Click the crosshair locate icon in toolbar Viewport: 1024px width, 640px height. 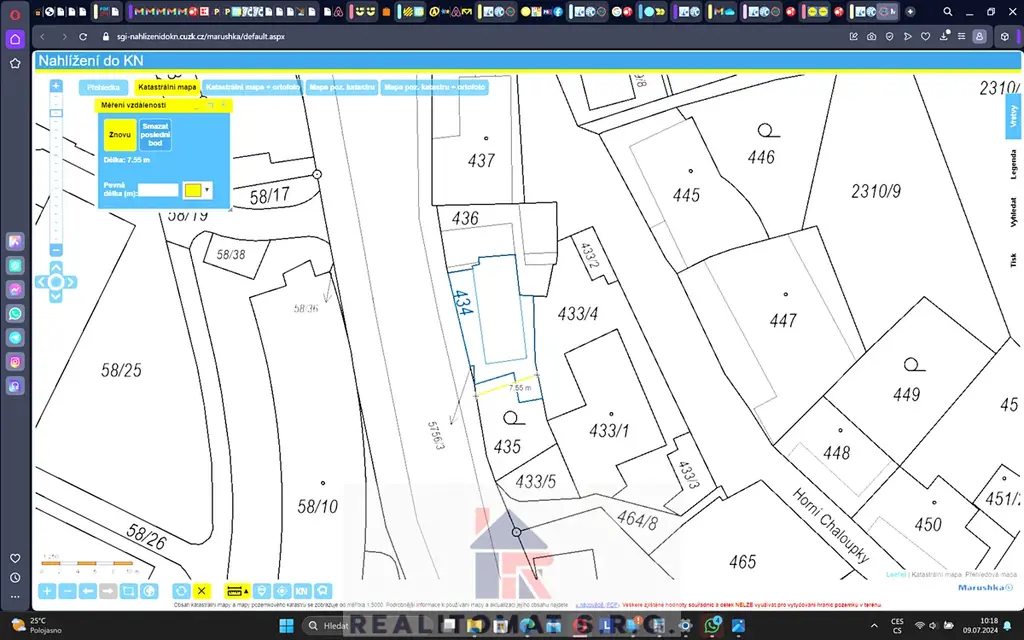point(282,591)
